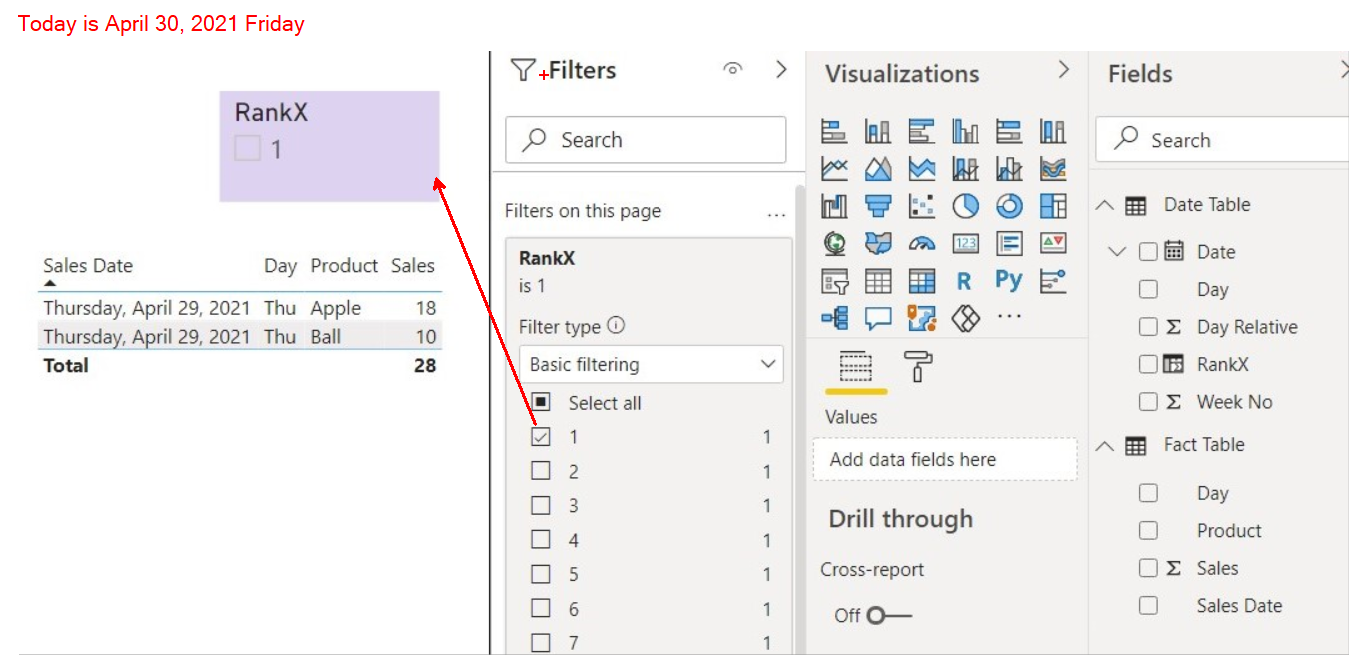The width and height of the screenshot is (1353, 669).
Task: Sort table by Product column header
Action: point(344,265)
